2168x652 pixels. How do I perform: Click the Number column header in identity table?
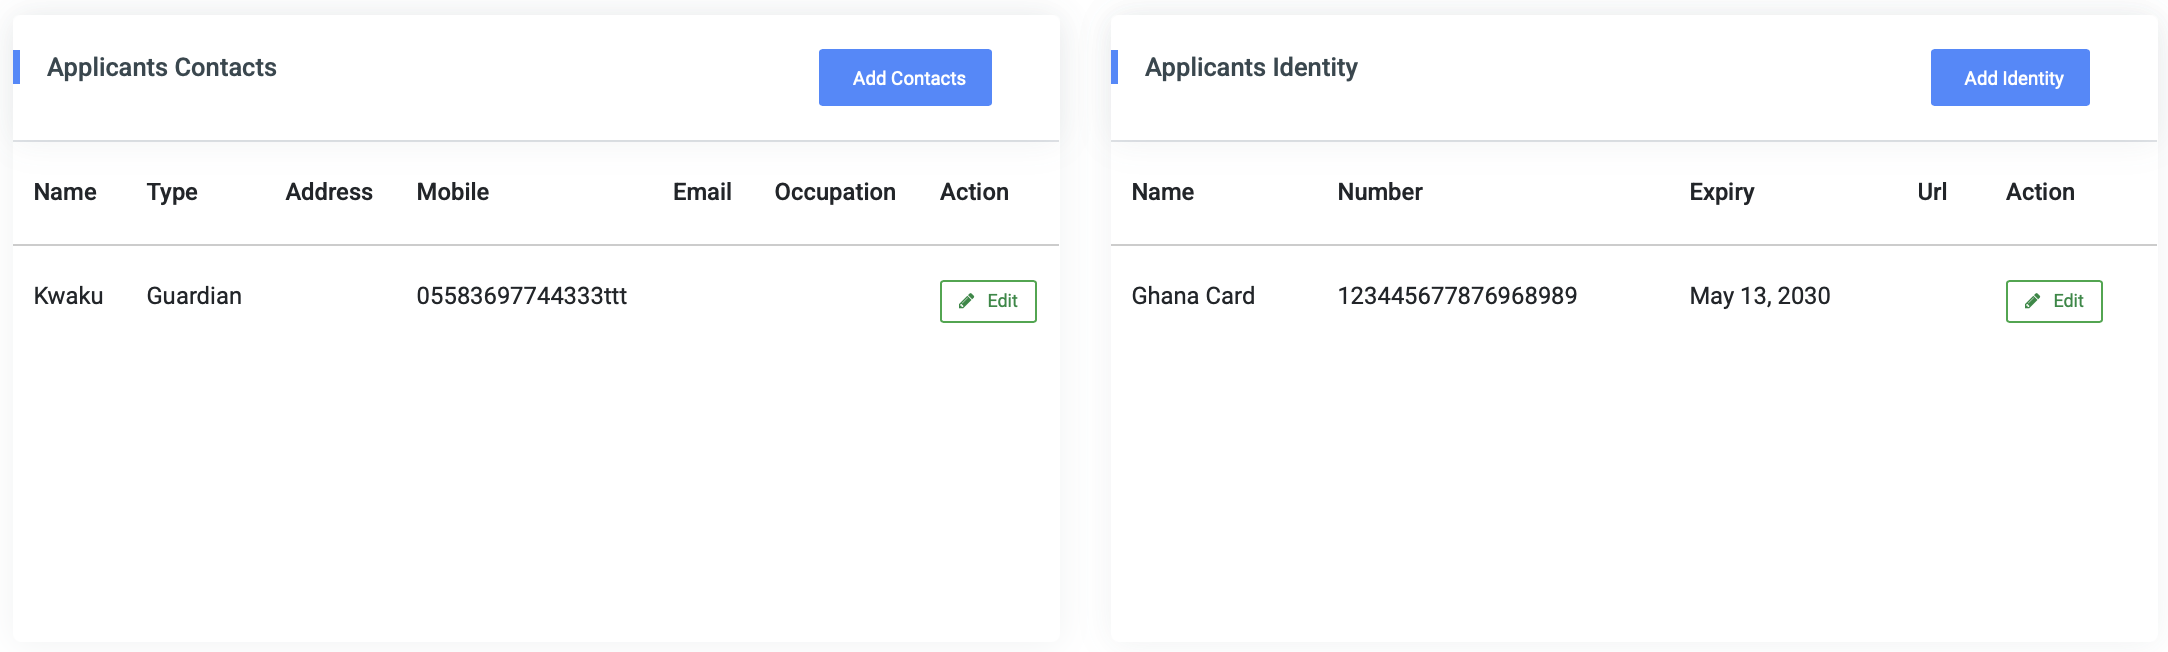pyautogui.click(x=1380, y=192)
